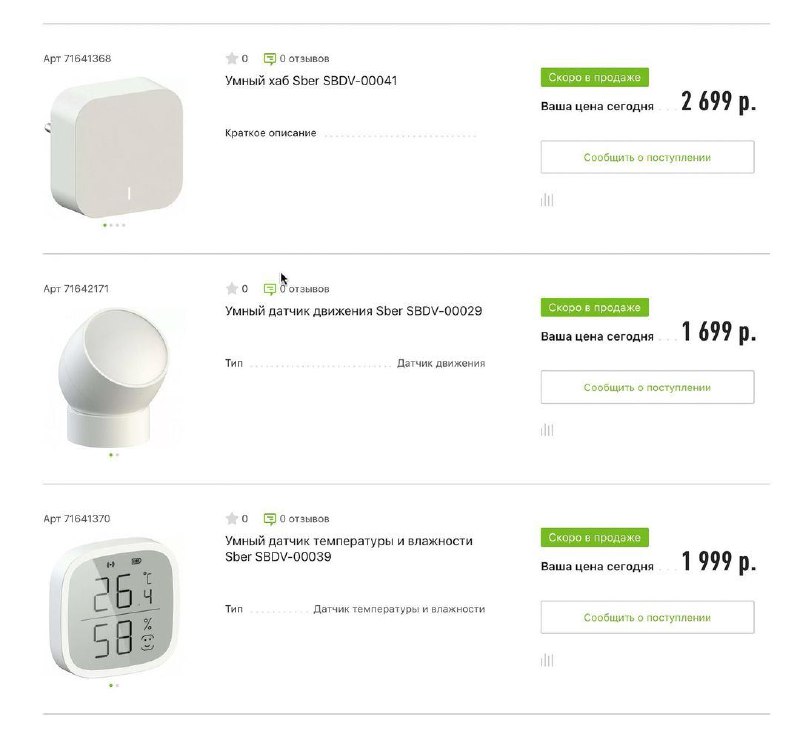This screenshot has width=800, height=737.
Task: Select second image dot under motion sensor photo
Action: point(117,455)
